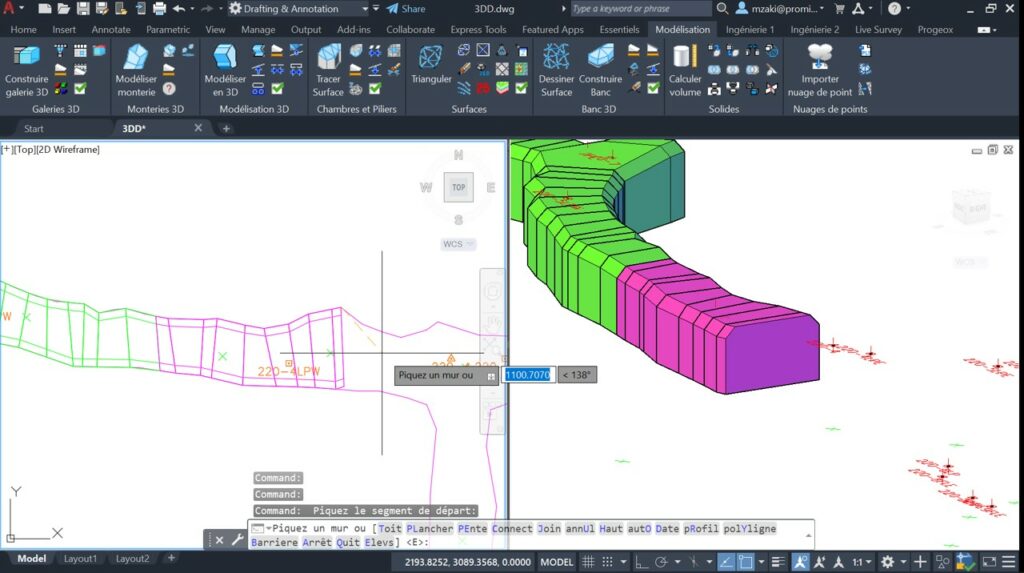Click the Share button
This screenshot has height=573, width=1024.
406,8
